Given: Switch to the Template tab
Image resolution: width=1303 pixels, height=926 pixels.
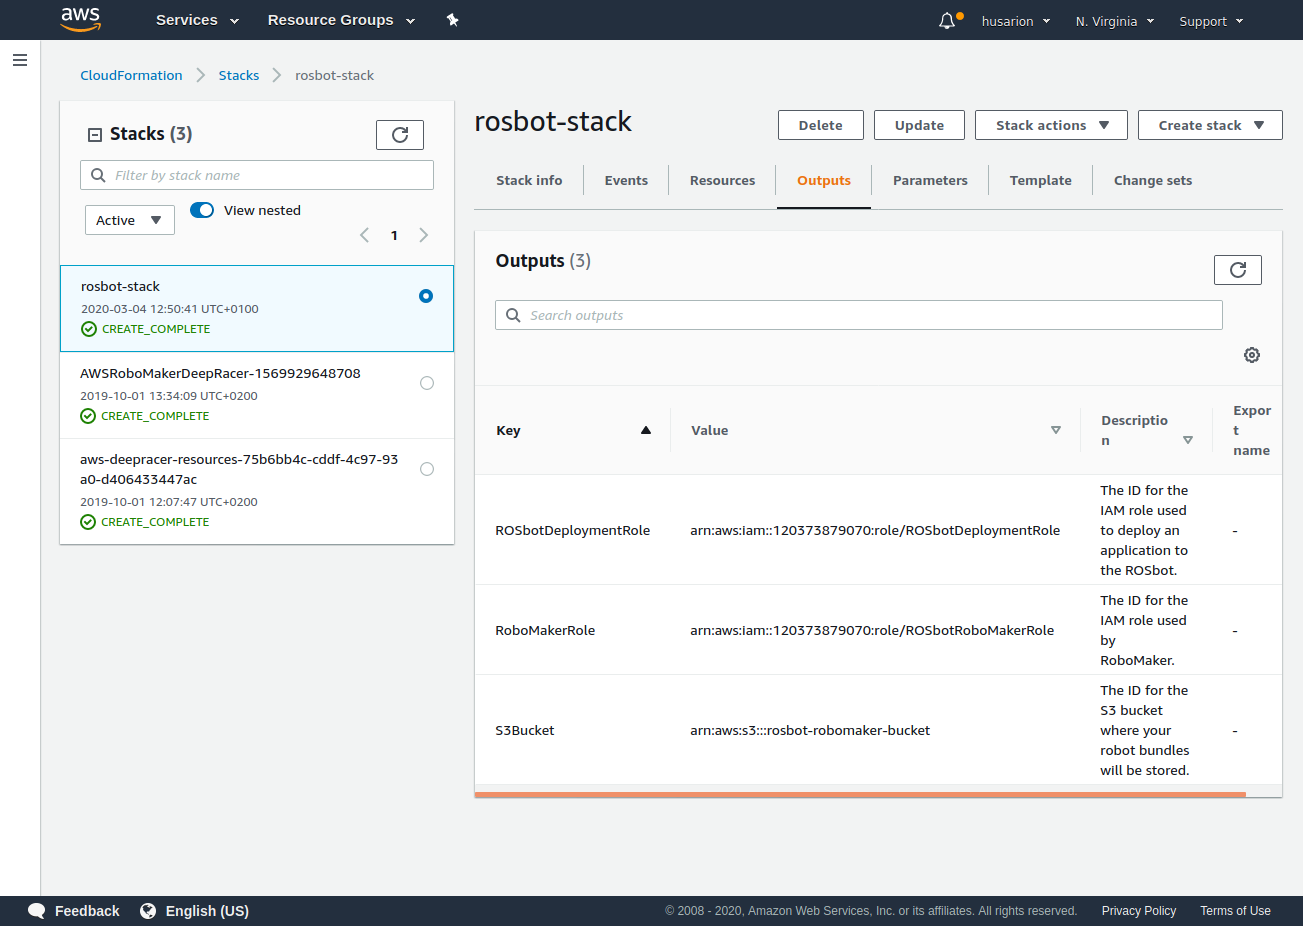Looking at the screenshot, I should (x=1040, y=180).
